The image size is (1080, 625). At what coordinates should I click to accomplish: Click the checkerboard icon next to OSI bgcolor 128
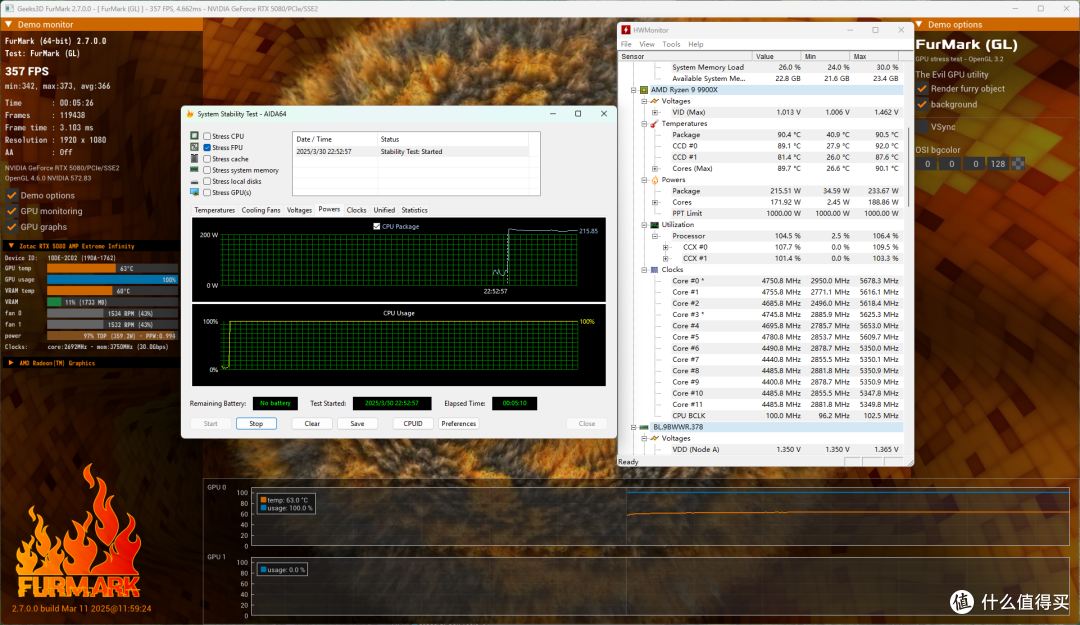(x=1018, y=164)
